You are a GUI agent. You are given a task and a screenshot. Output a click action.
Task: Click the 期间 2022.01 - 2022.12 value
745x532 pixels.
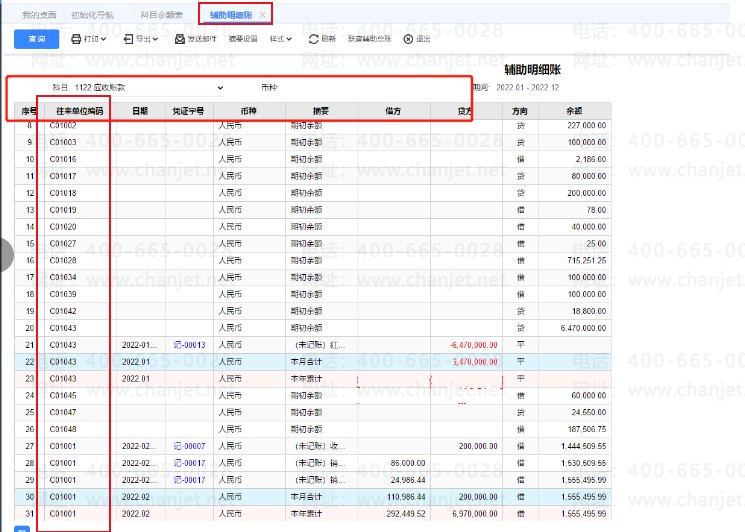(527, 87)
